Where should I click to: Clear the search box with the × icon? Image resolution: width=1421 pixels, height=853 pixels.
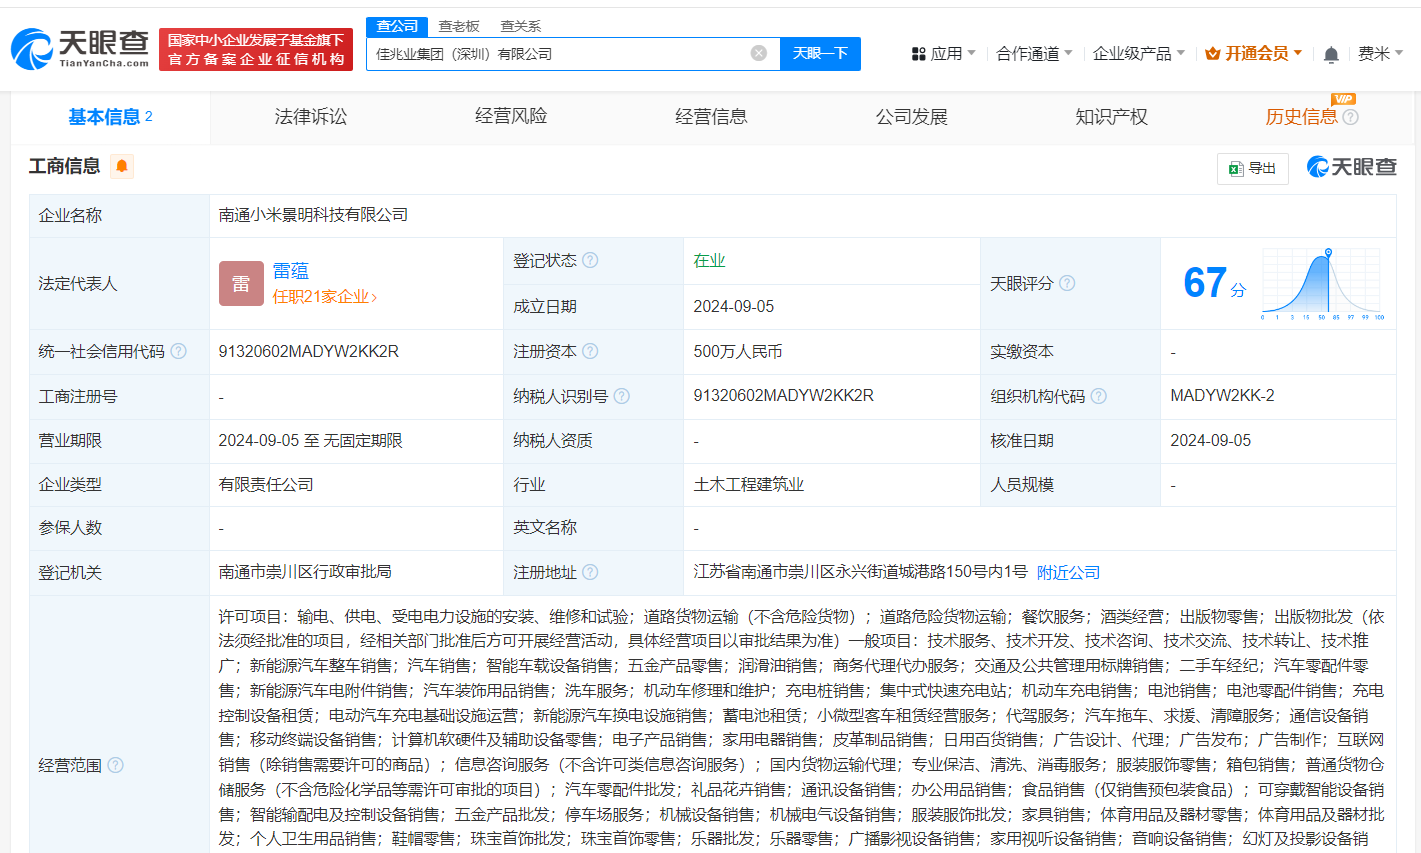[758, 54]
